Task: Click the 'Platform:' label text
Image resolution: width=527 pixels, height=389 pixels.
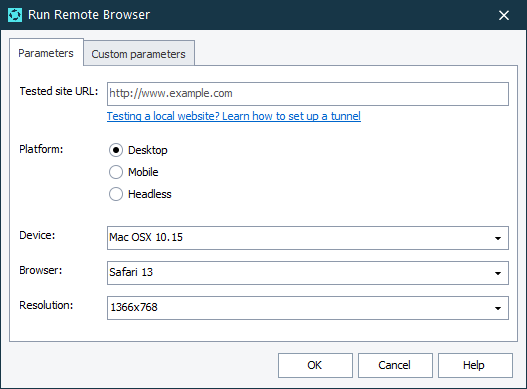Action: [x=41, y=149]
